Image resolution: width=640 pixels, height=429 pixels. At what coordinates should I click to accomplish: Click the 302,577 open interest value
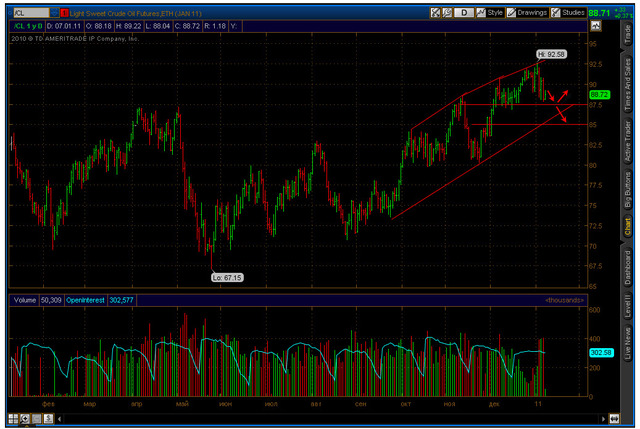click(x=121, y=300)
